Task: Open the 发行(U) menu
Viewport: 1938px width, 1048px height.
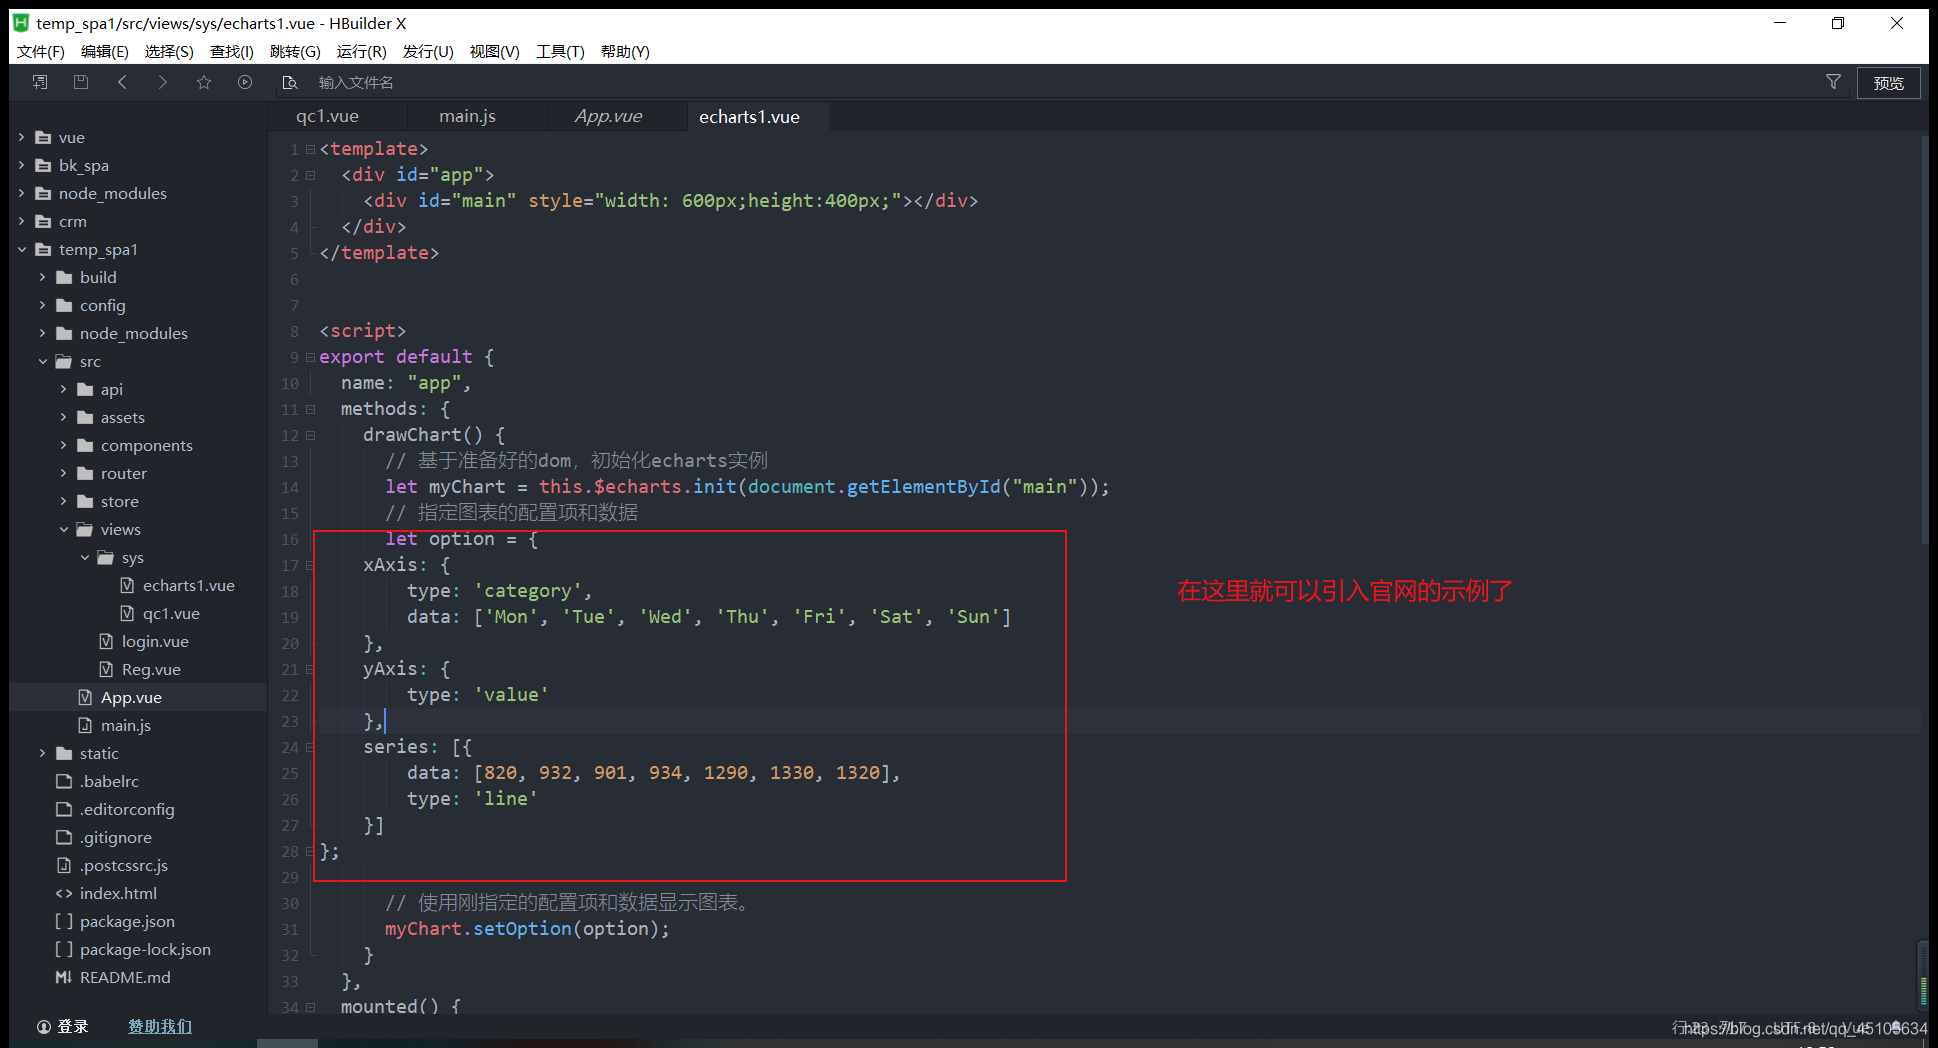Action: pos(428,51)
